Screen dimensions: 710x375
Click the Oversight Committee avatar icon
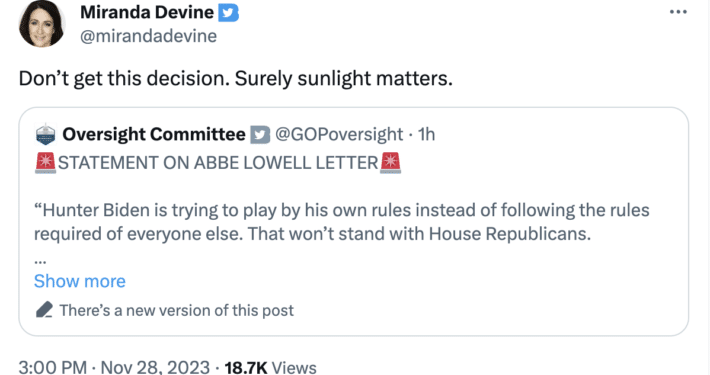(x=45, y=135)
